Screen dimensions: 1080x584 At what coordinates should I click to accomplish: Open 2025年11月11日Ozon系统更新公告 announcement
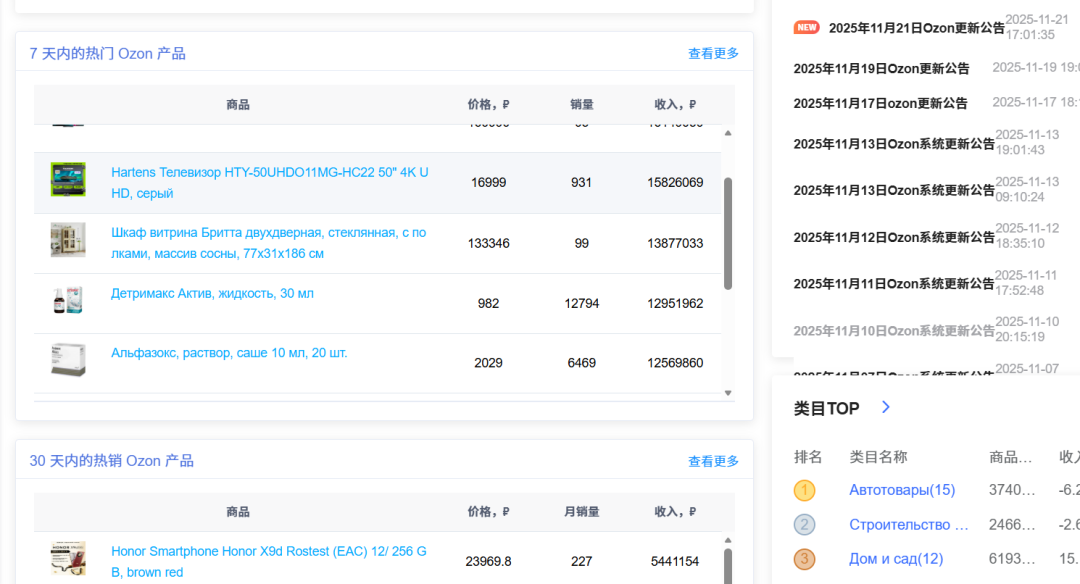click(894, 284)
